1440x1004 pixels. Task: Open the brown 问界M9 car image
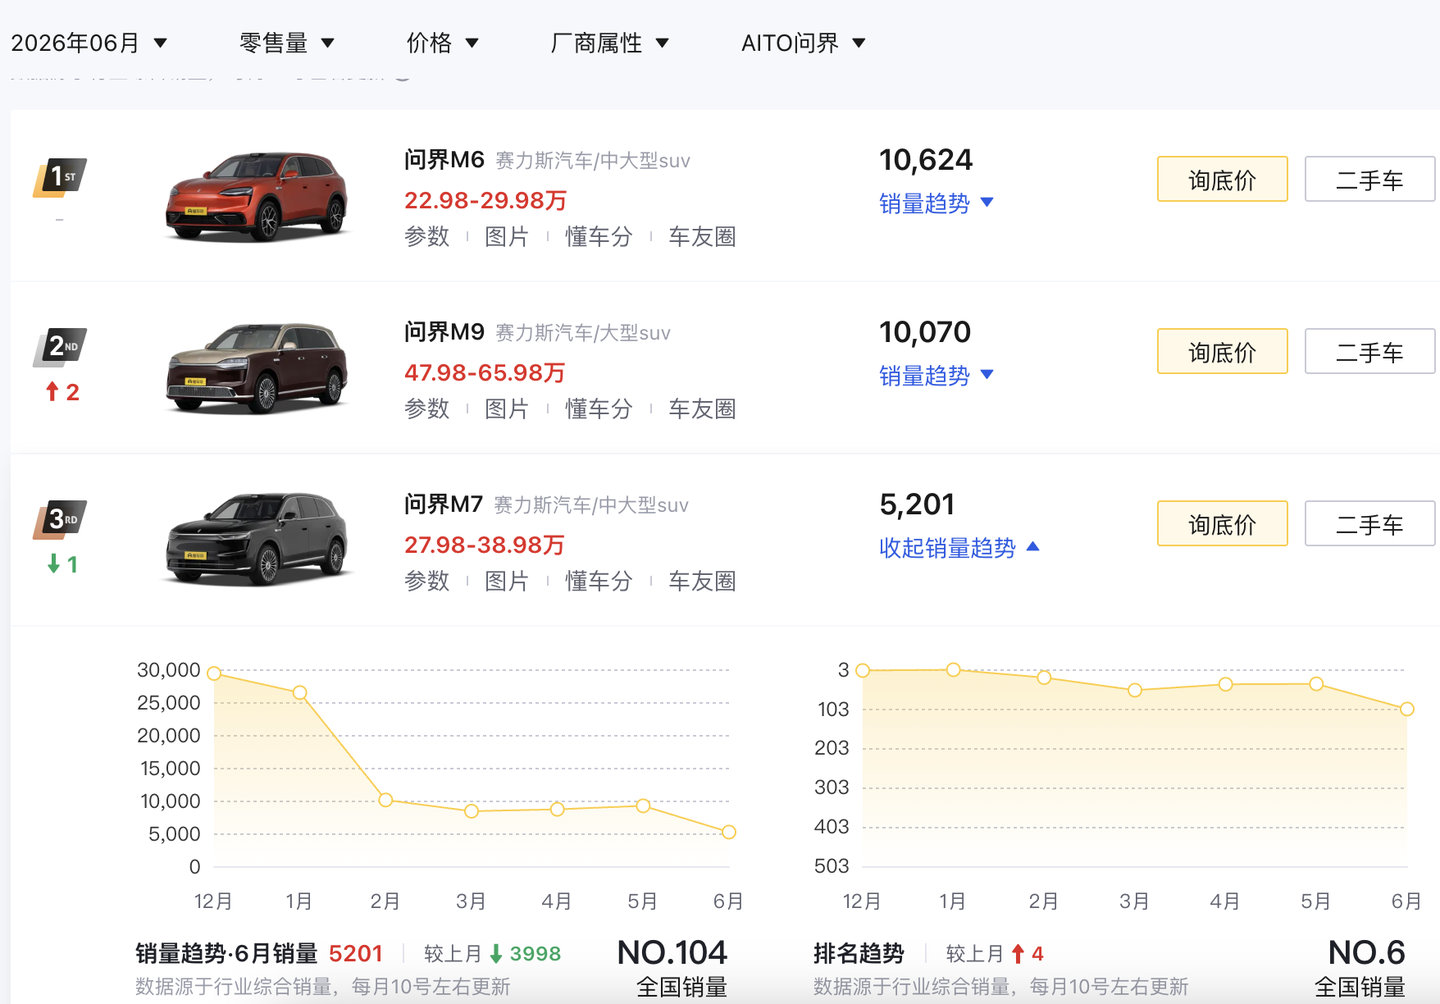click(258, 368)
